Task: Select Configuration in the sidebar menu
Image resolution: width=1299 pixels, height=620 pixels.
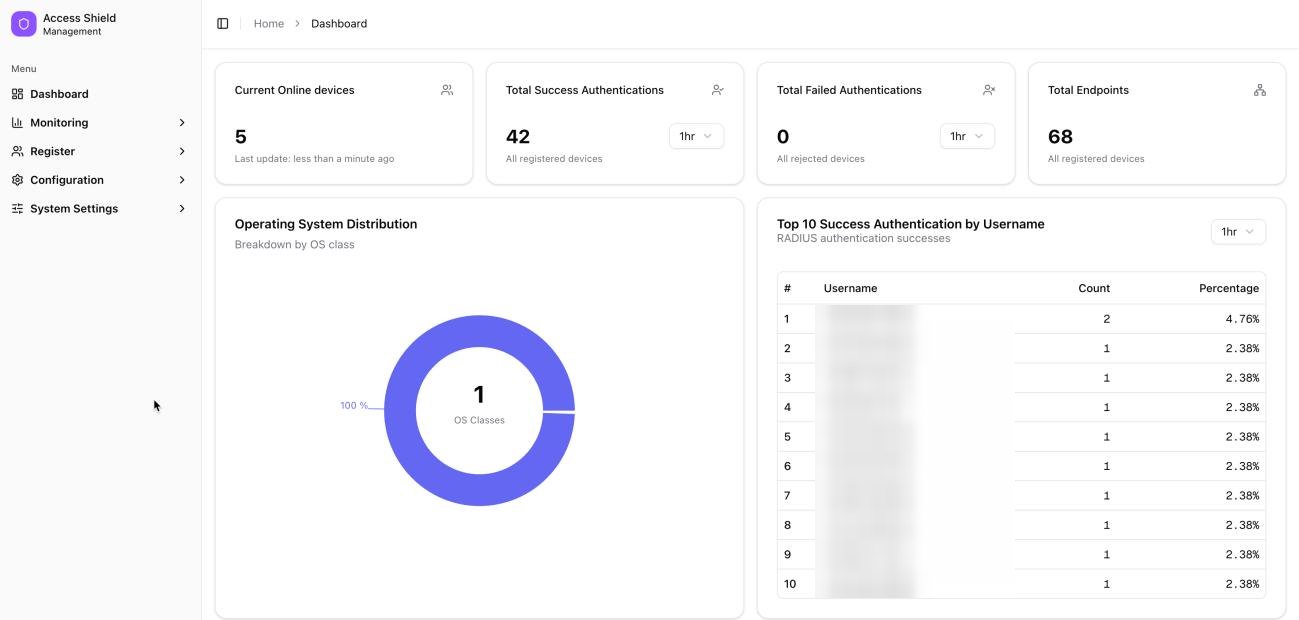Action: pos(100,180)
